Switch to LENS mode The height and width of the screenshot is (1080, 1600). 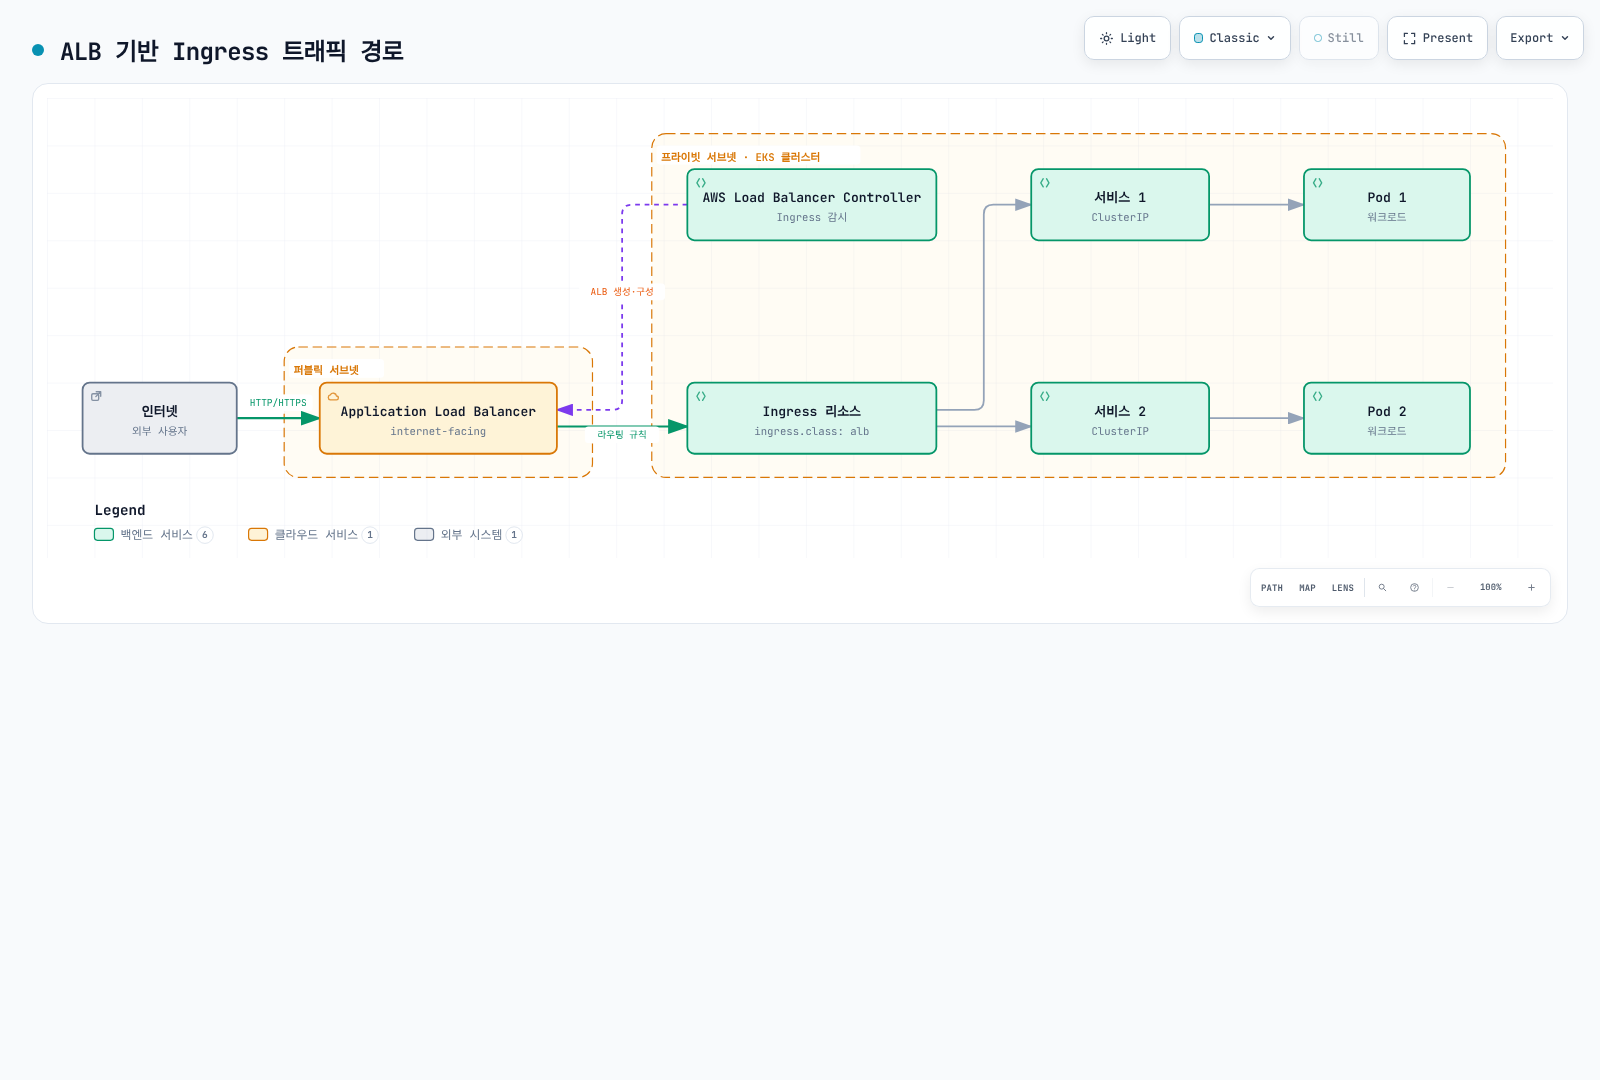click(1343, 588)
